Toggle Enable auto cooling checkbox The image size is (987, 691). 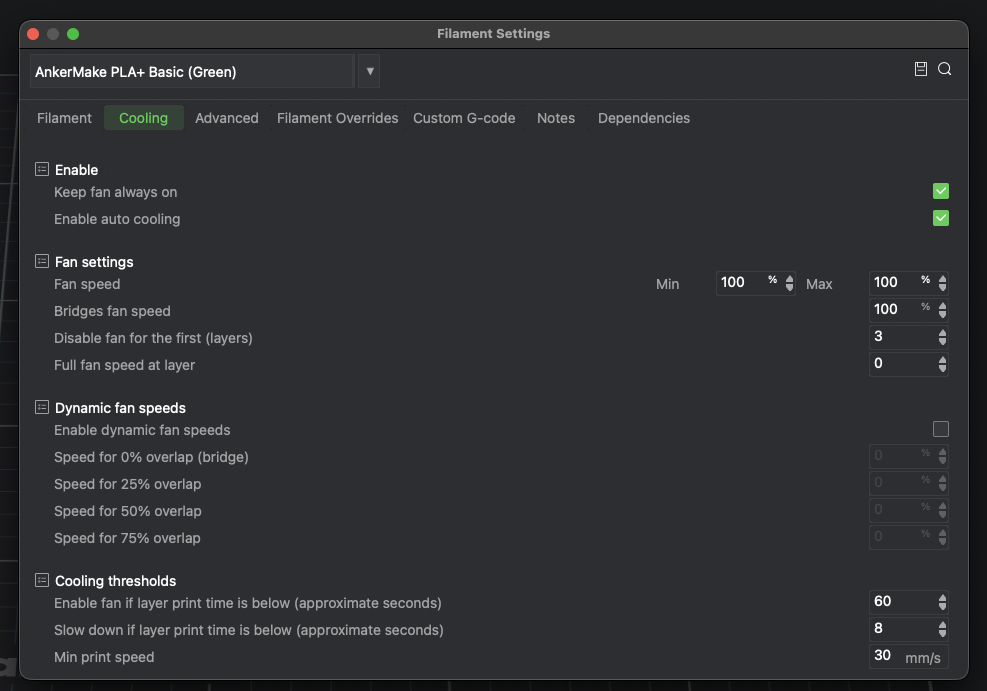(x=940, y=218)
